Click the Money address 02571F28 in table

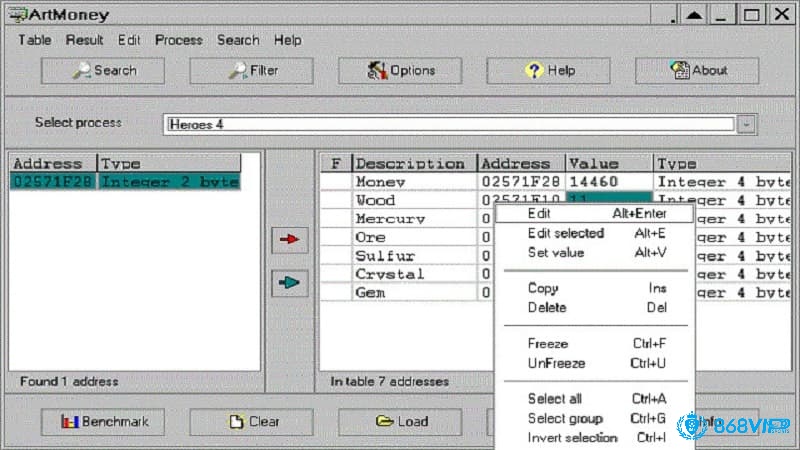click(521, 182)
